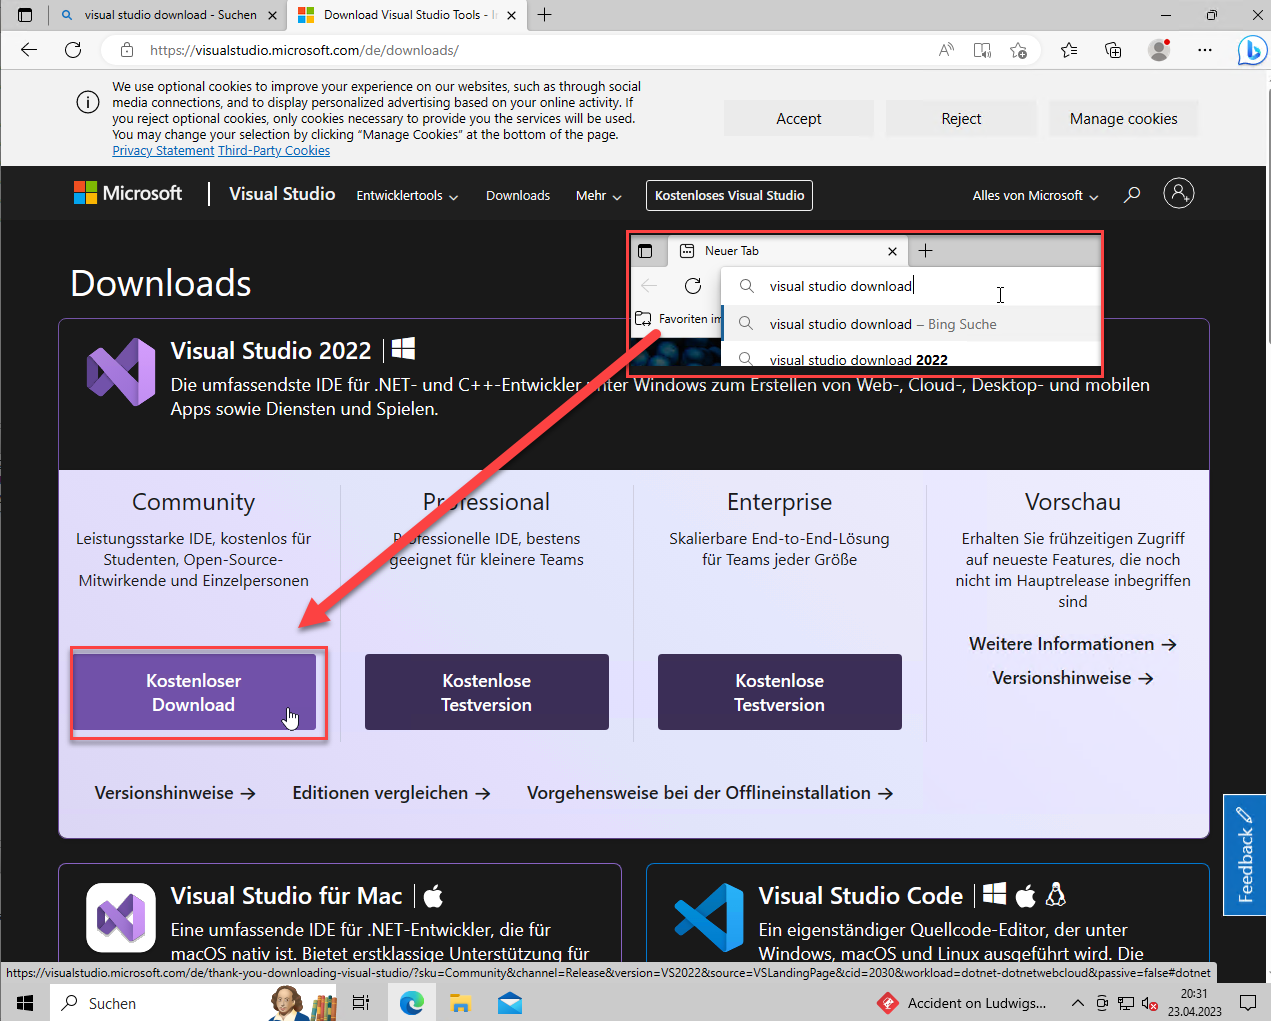Open Vorgehensweise bei der Offlineinstallation link
The height and width of the screenshot is (1021, 1271).
coord(710,793)
